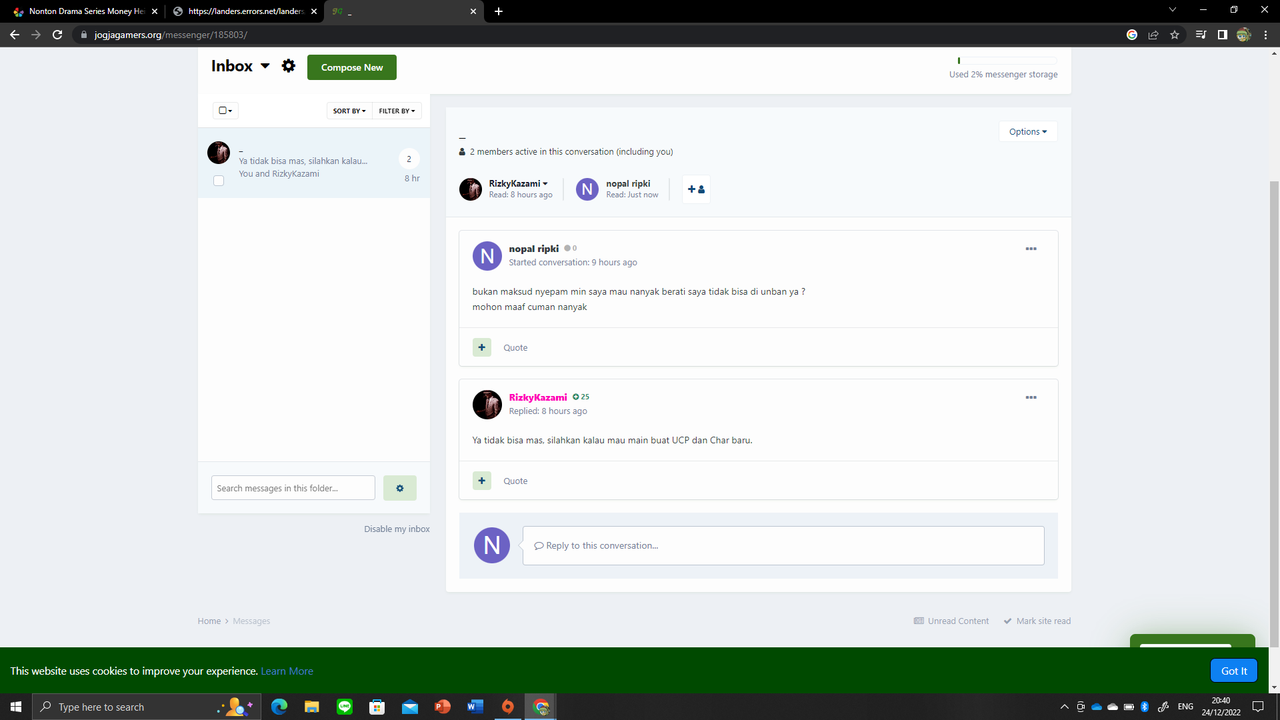Open Microsoft Store from taskbar
1280x720 pixels.
click(377, 707)
